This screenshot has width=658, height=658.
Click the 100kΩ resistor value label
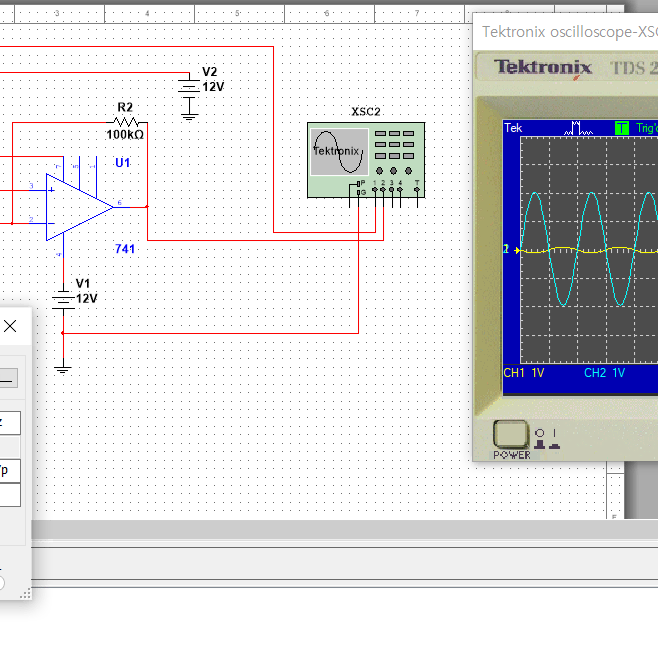pos(125,135)
